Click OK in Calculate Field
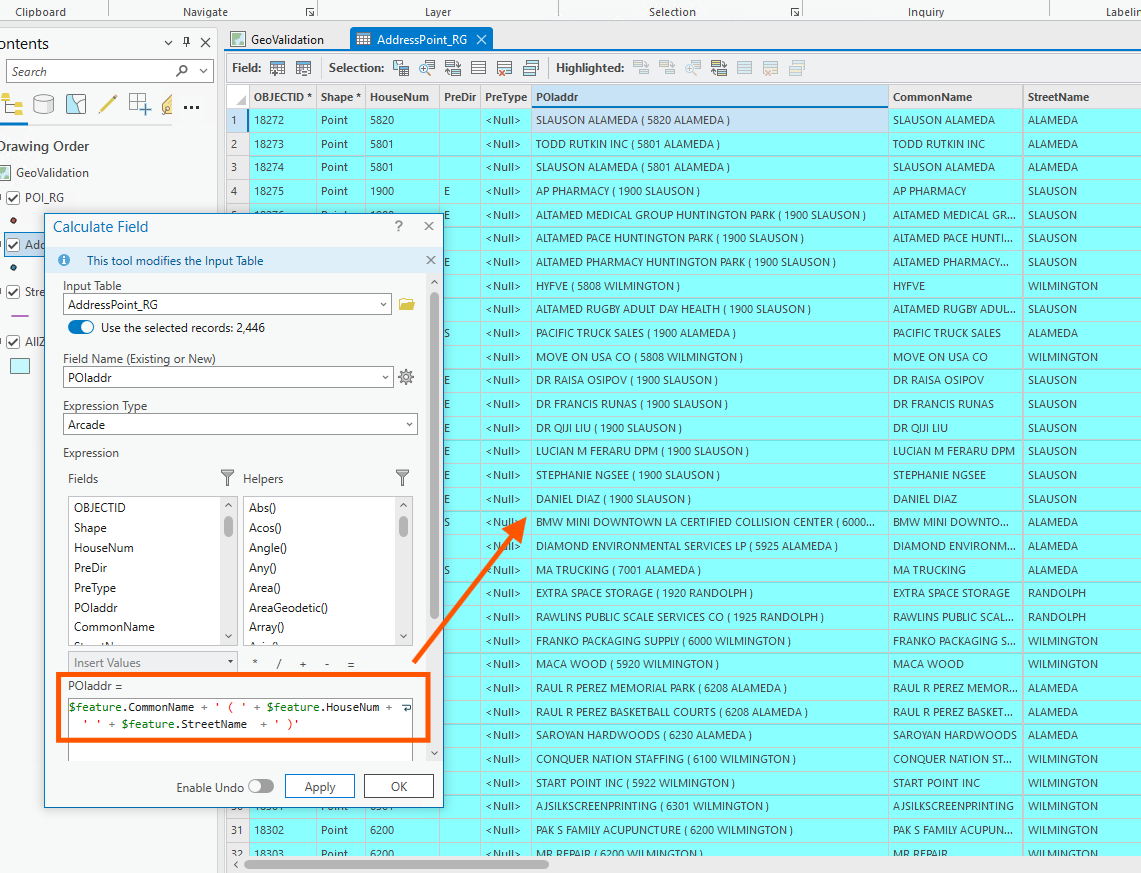The height and width of the screenshot is (873, 1141). point(399,786)
